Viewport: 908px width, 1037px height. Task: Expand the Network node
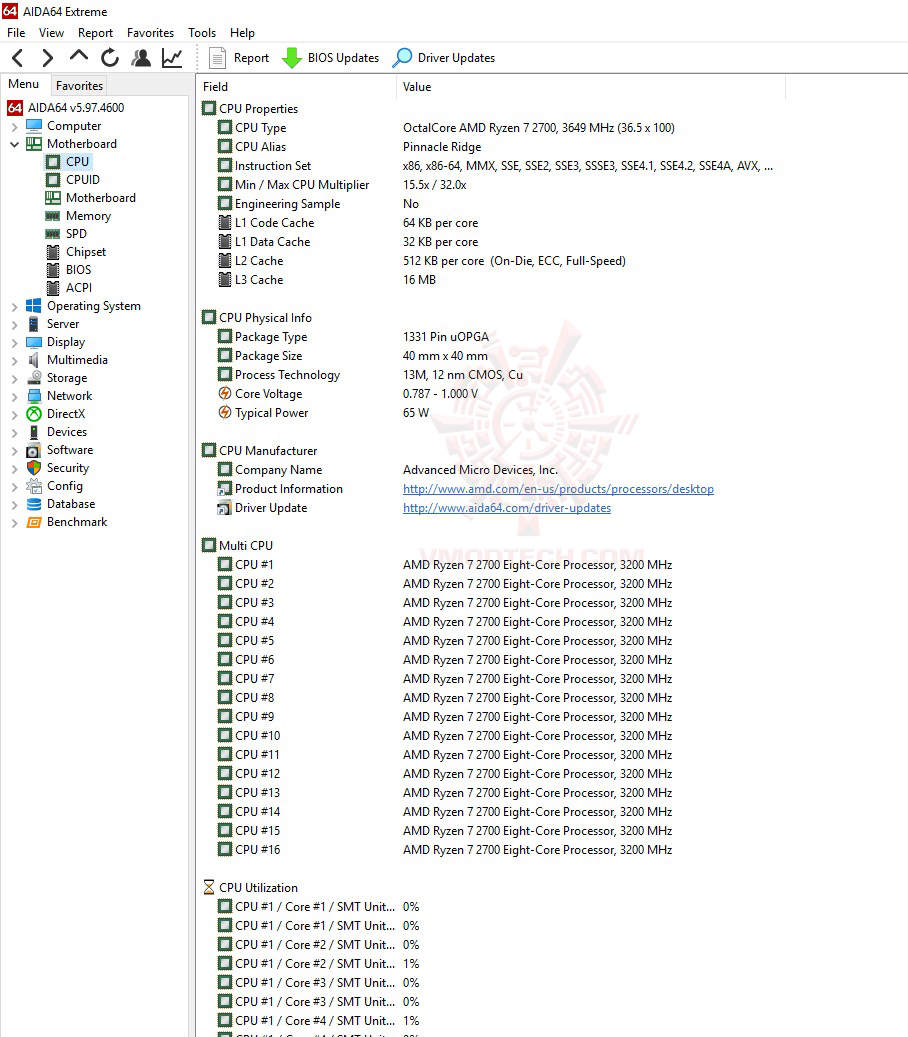14,397
